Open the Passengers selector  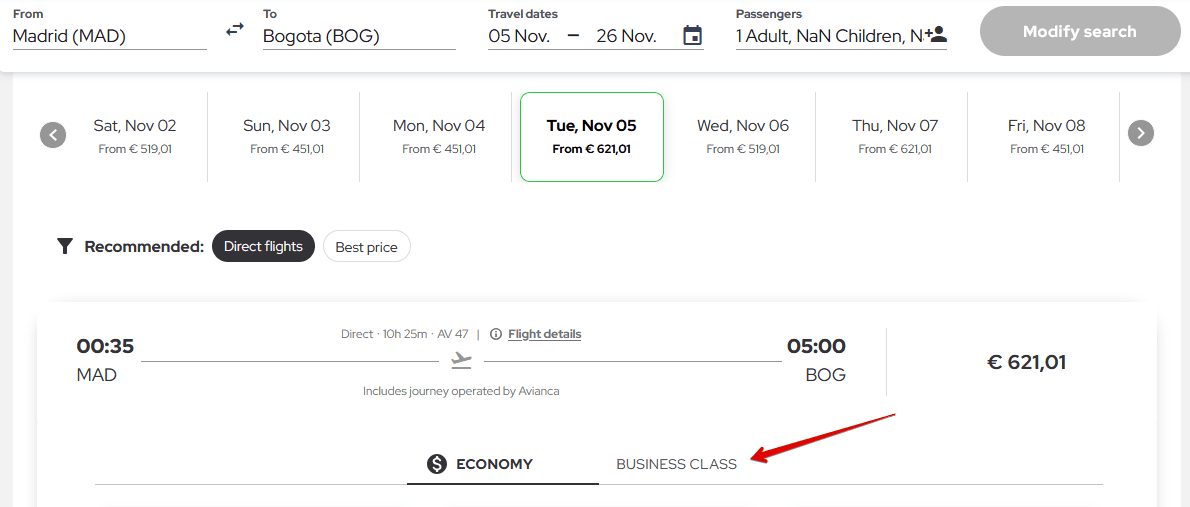pyautogui.click(x=828, y=36)
